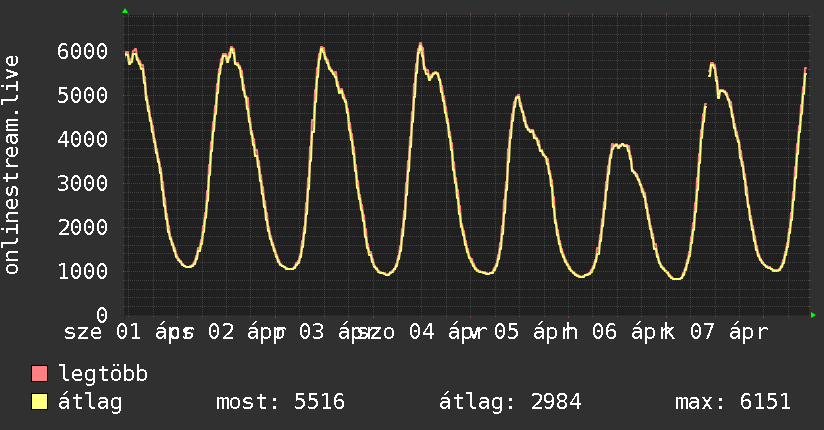824x430 pixels.
Task: Click the 0 y-axis label
Action: (102, 315)
